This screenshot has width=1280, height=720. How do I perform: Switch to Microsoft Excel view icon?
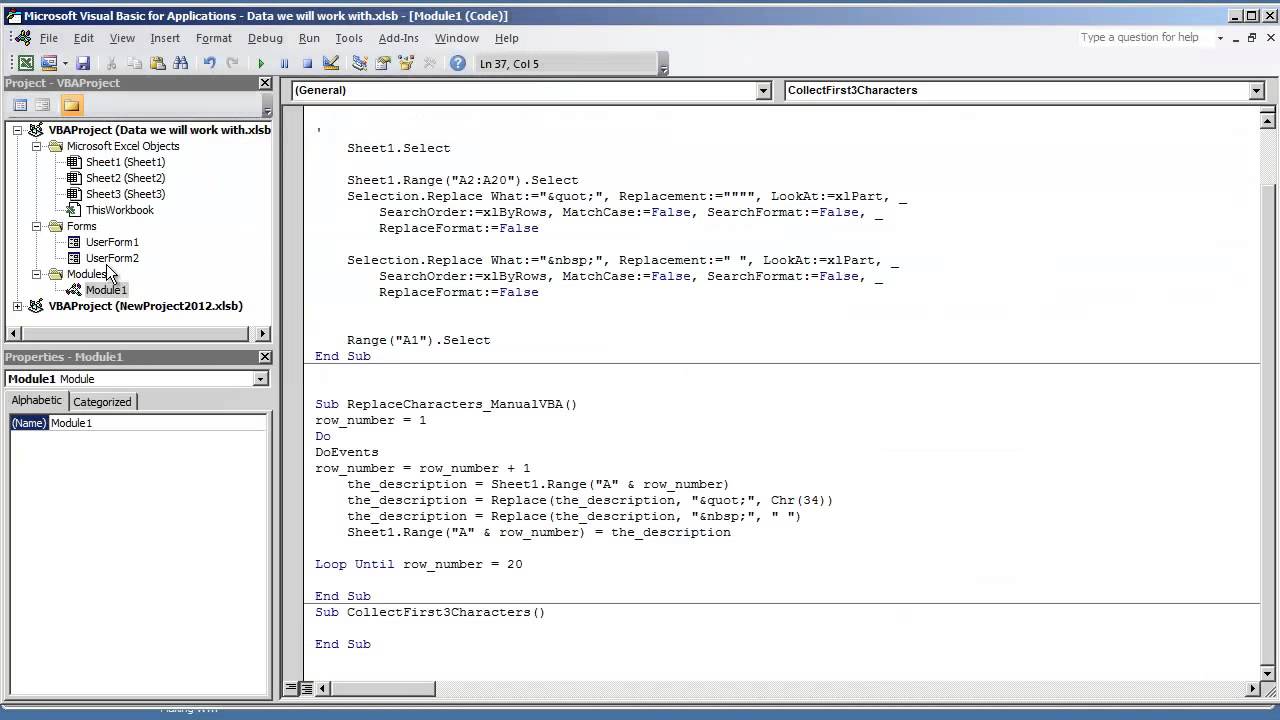coord(26,63)
